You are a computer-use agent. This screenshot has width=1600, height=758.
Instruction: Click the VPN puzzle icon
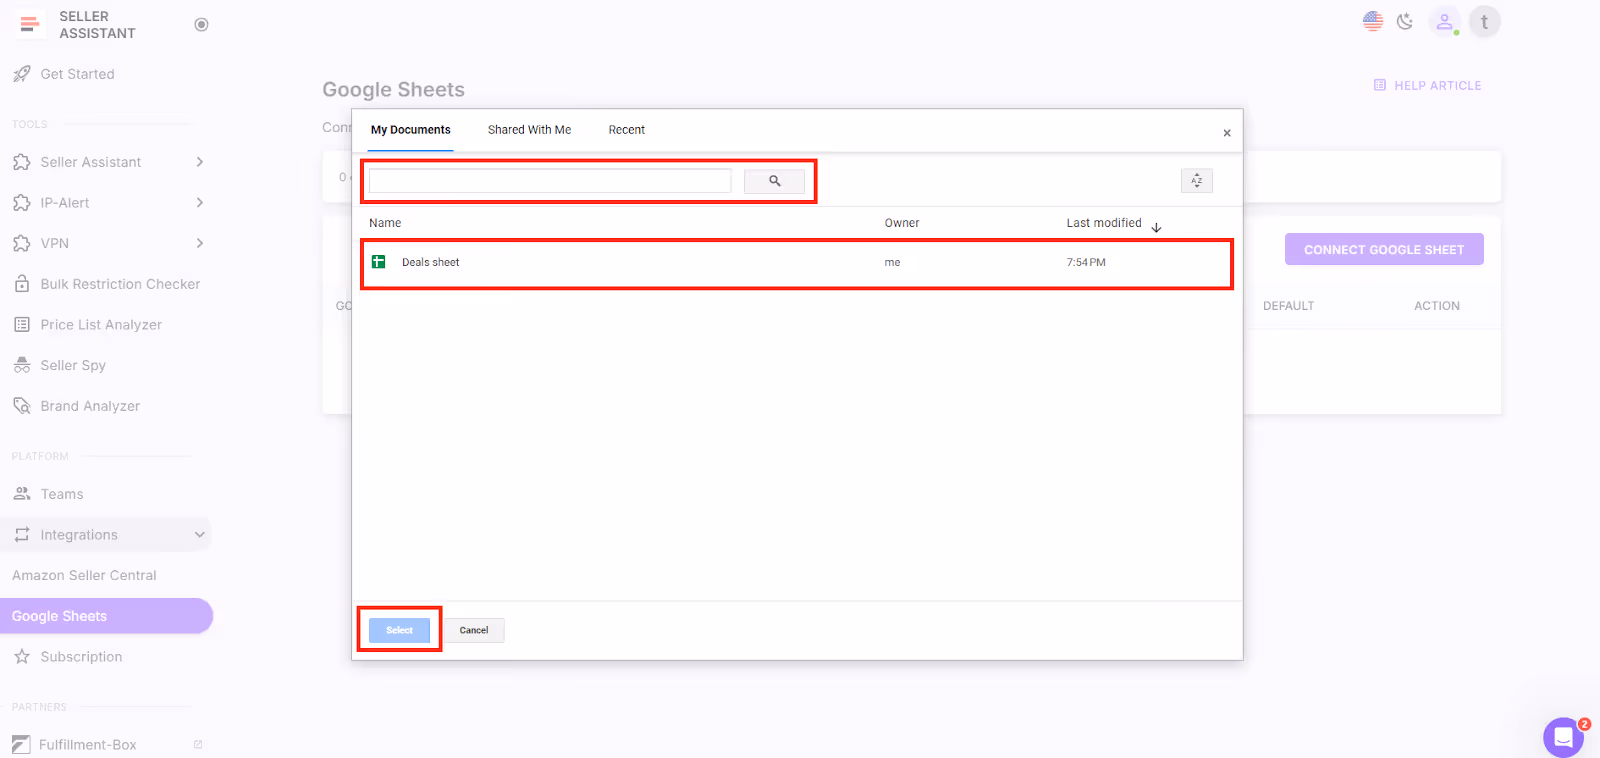tap(22, 243)
